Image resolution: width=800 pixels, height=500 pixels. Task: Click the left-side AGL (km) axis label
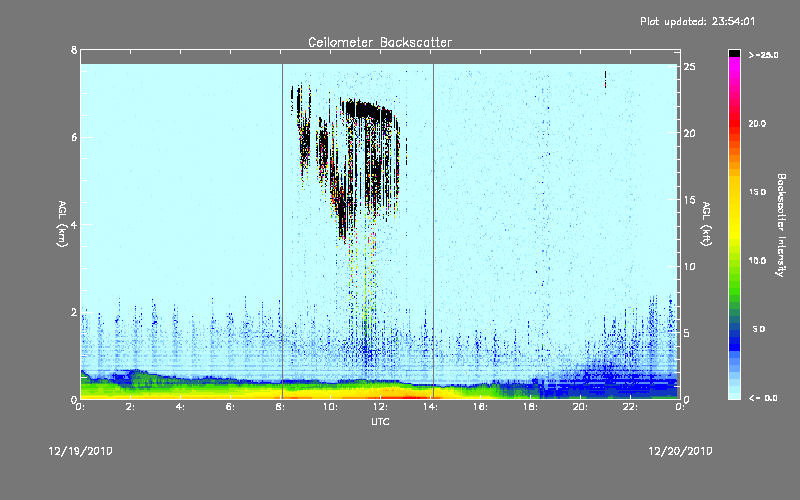62,224
